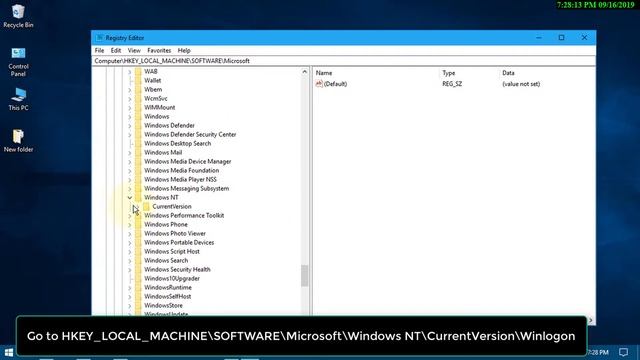The image size is (640, 360).
Task: Select the Windows Media Device Manager key
Action: point(187,161)
